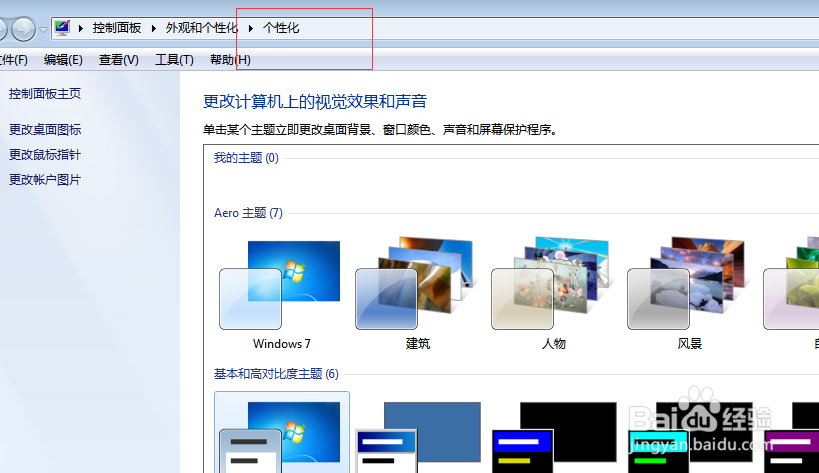Open the 查看(V) menu
This screenshot has height=473, width=819.
point(119,60)
